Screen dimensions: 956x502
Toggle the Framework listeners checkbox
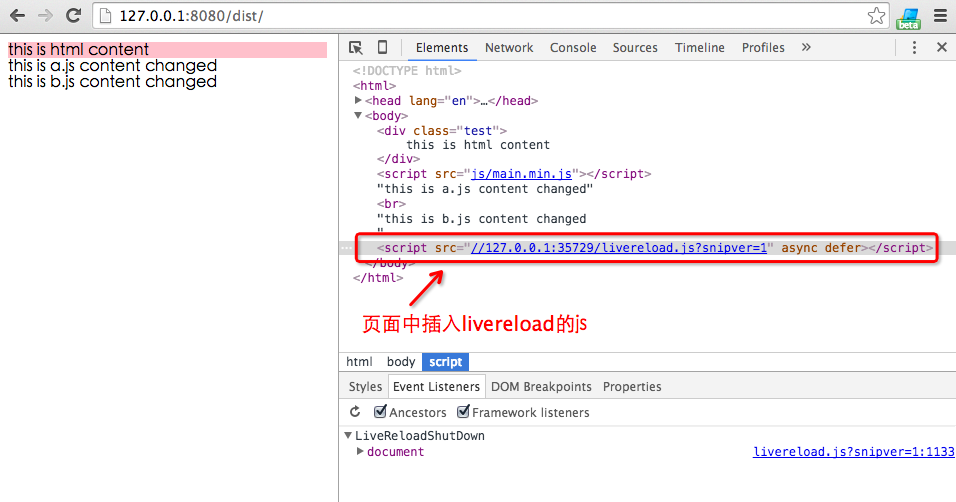point(463,412)
